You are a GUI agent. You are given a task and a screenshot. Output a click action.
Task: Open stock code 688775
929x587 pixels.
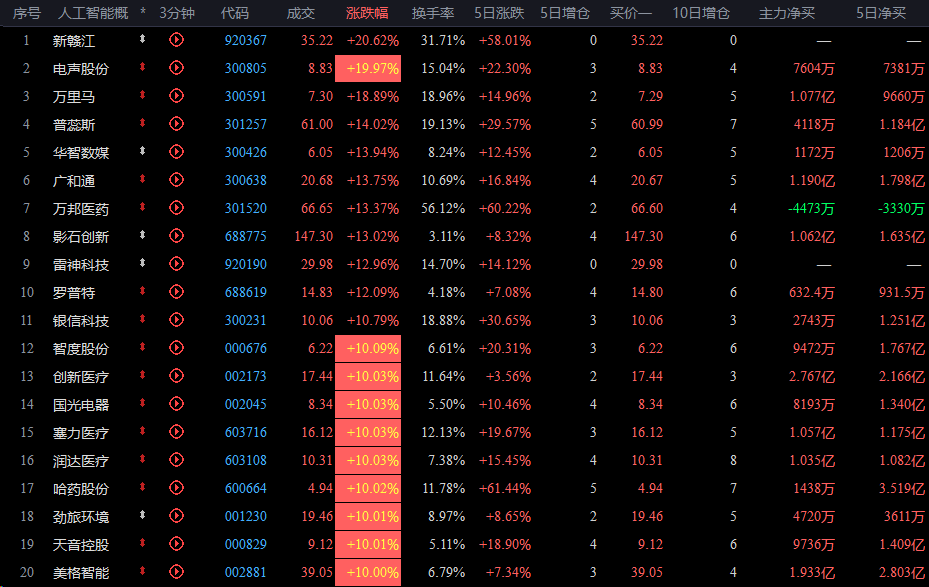tap(245, 236)
